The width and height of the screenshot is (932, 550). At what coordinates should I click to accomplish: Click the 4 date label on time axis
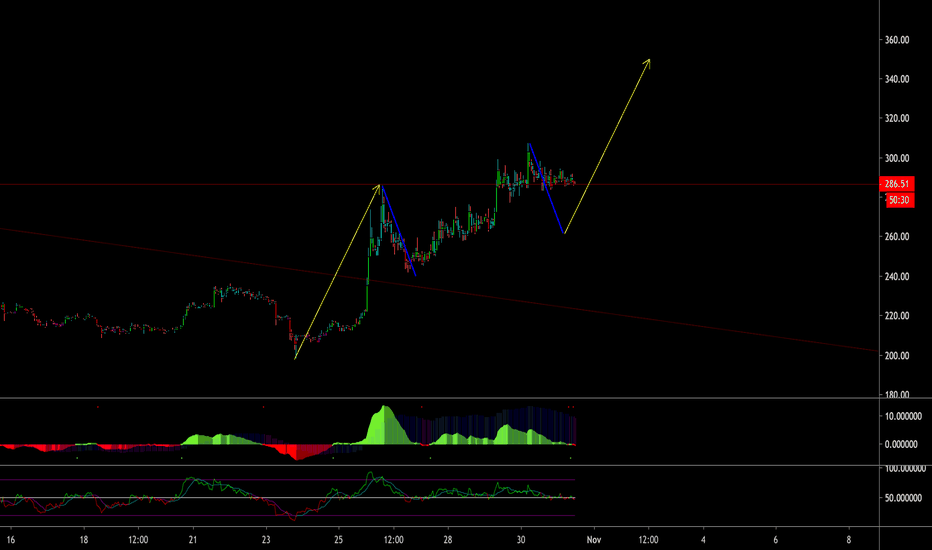(x=703, y=540)
